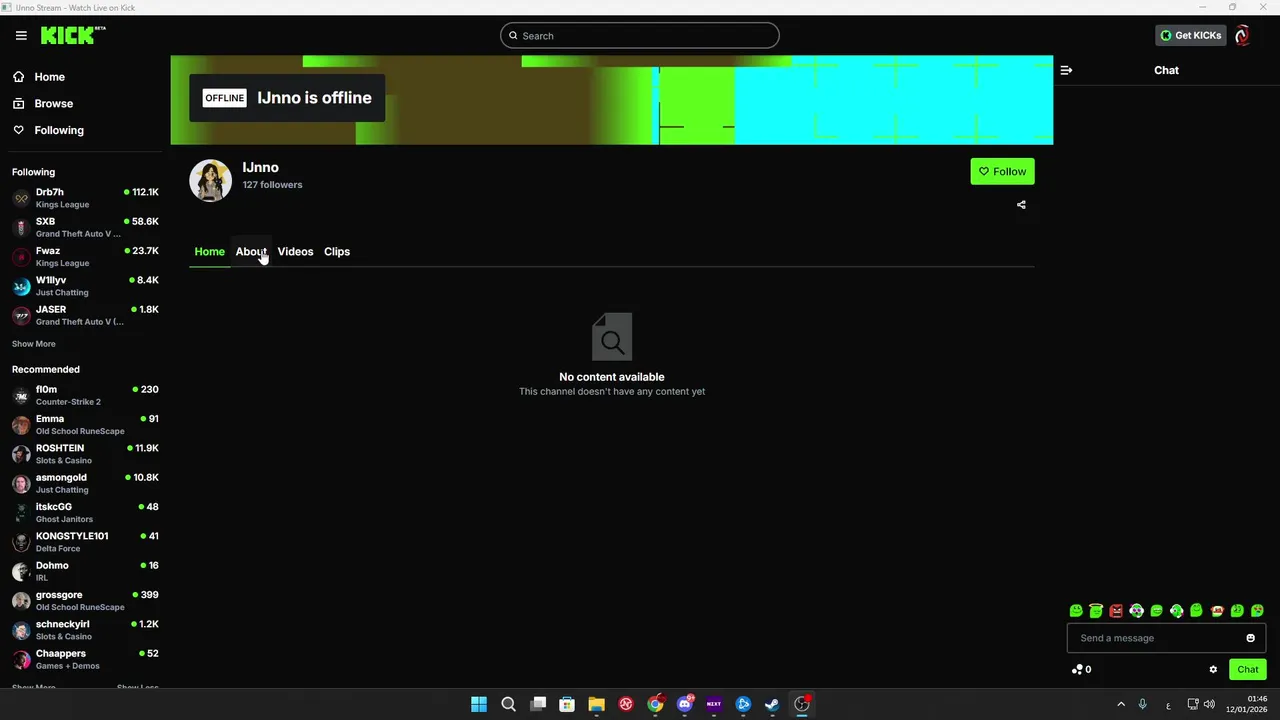1280x720 pixels.
Task: Open JASER followed channel
Action: 85,315
